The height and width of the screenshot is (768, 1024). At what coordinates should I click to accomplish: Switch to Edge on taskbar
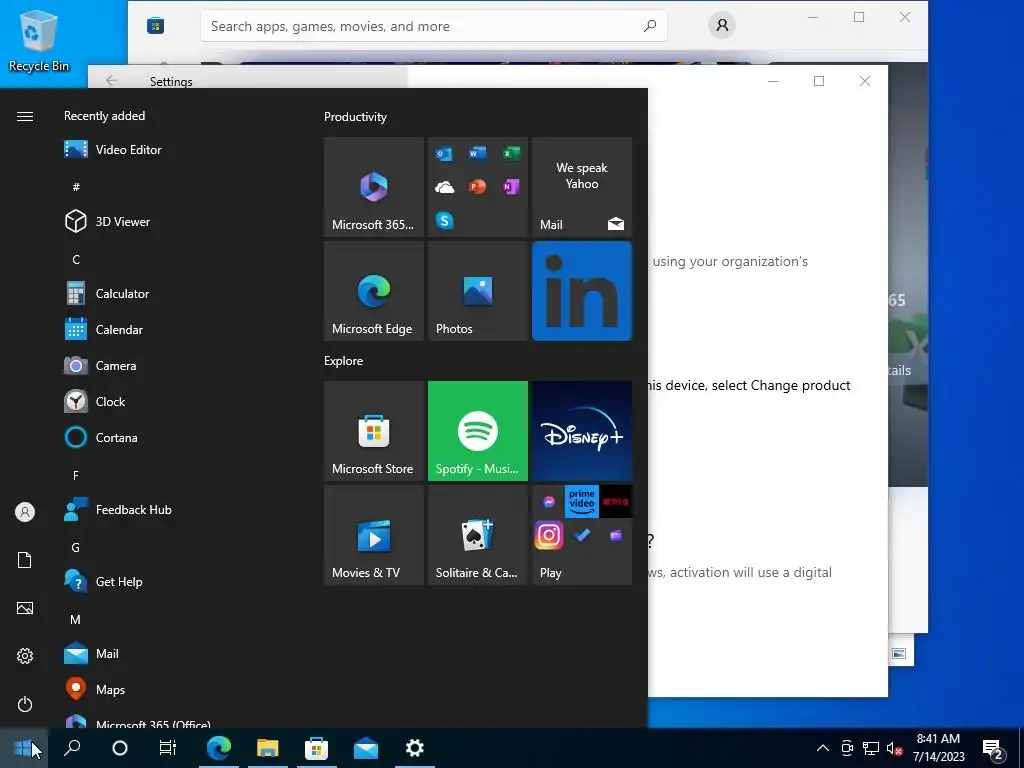(219, 748)
